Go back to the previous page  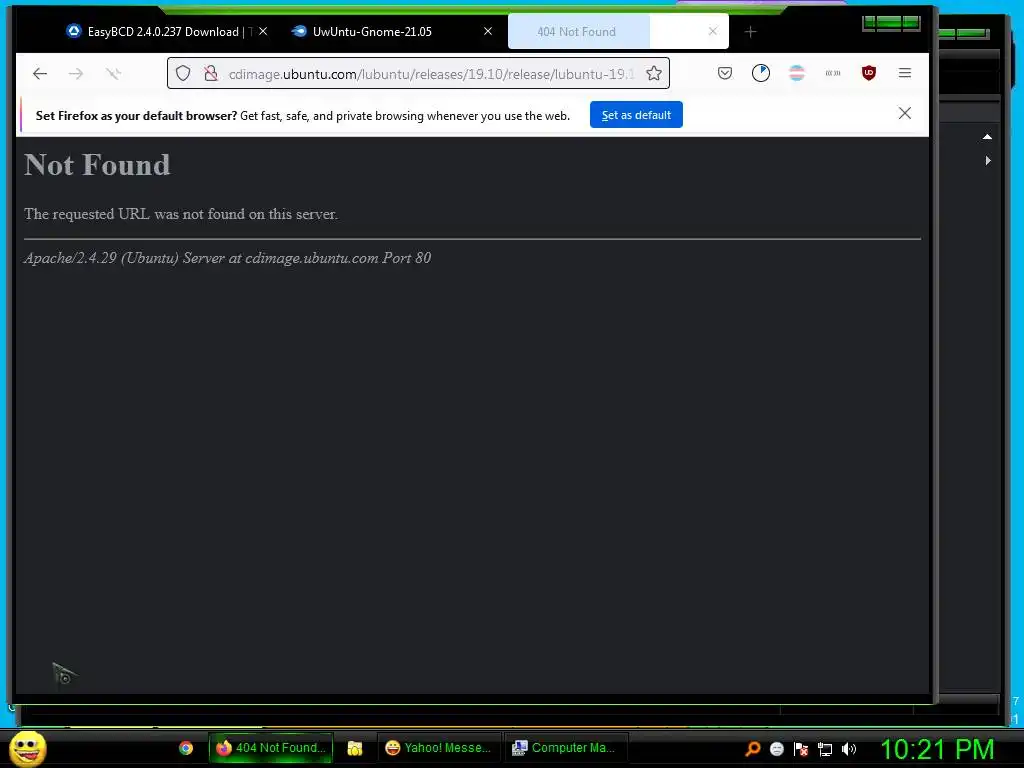[x=40, y=74]
